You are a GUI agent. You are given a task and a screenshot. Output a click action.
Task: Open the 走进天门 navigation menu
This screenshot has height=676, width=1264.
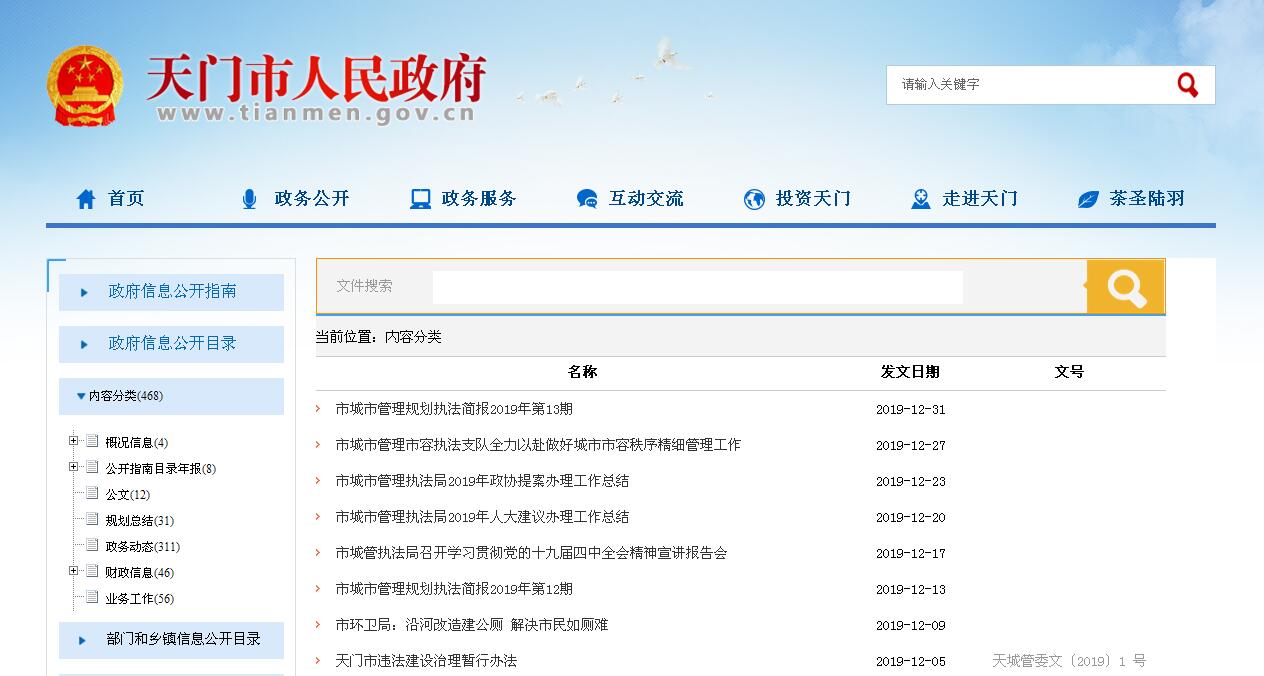click(979, 199)
